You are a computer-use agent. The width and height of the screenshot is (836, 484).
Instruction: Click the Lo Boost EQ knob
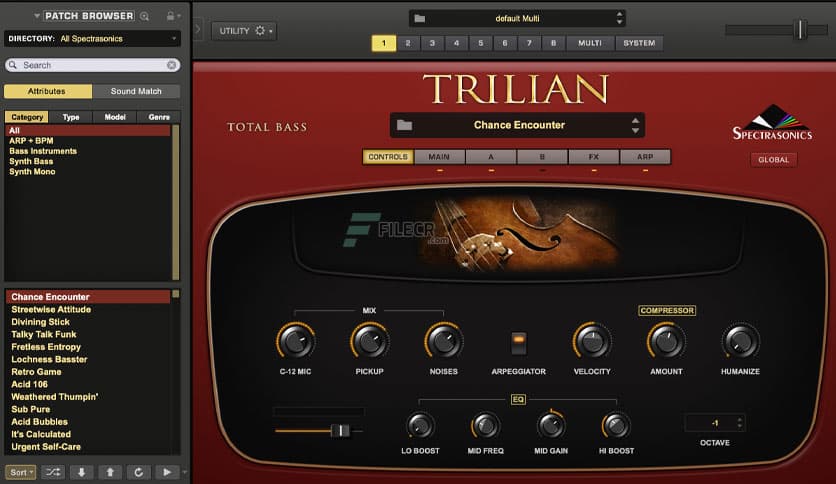click(x=420, y=426)
